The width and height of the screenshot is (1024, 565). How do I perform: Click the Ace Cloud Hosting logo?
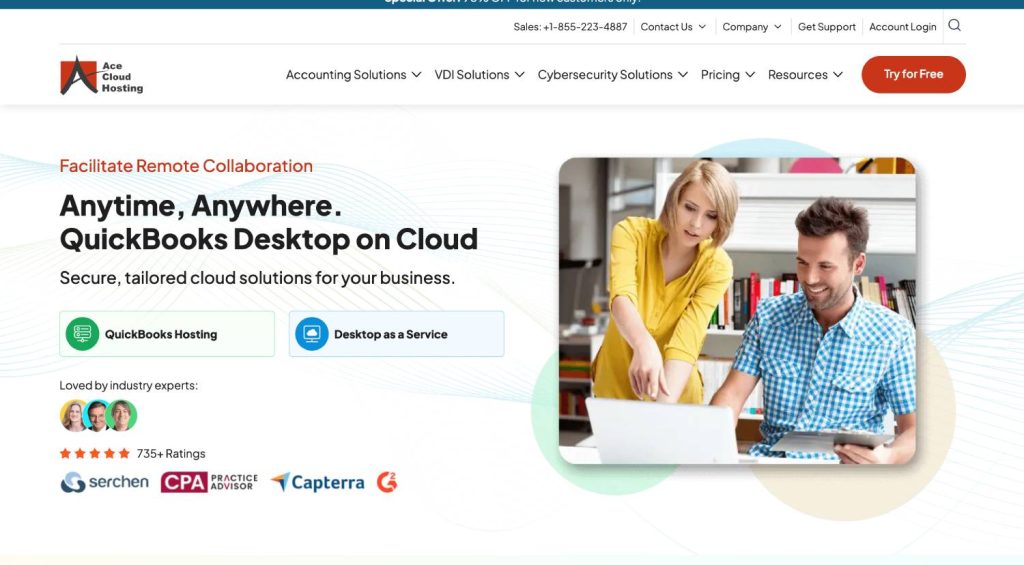click(x=101, y=75)
